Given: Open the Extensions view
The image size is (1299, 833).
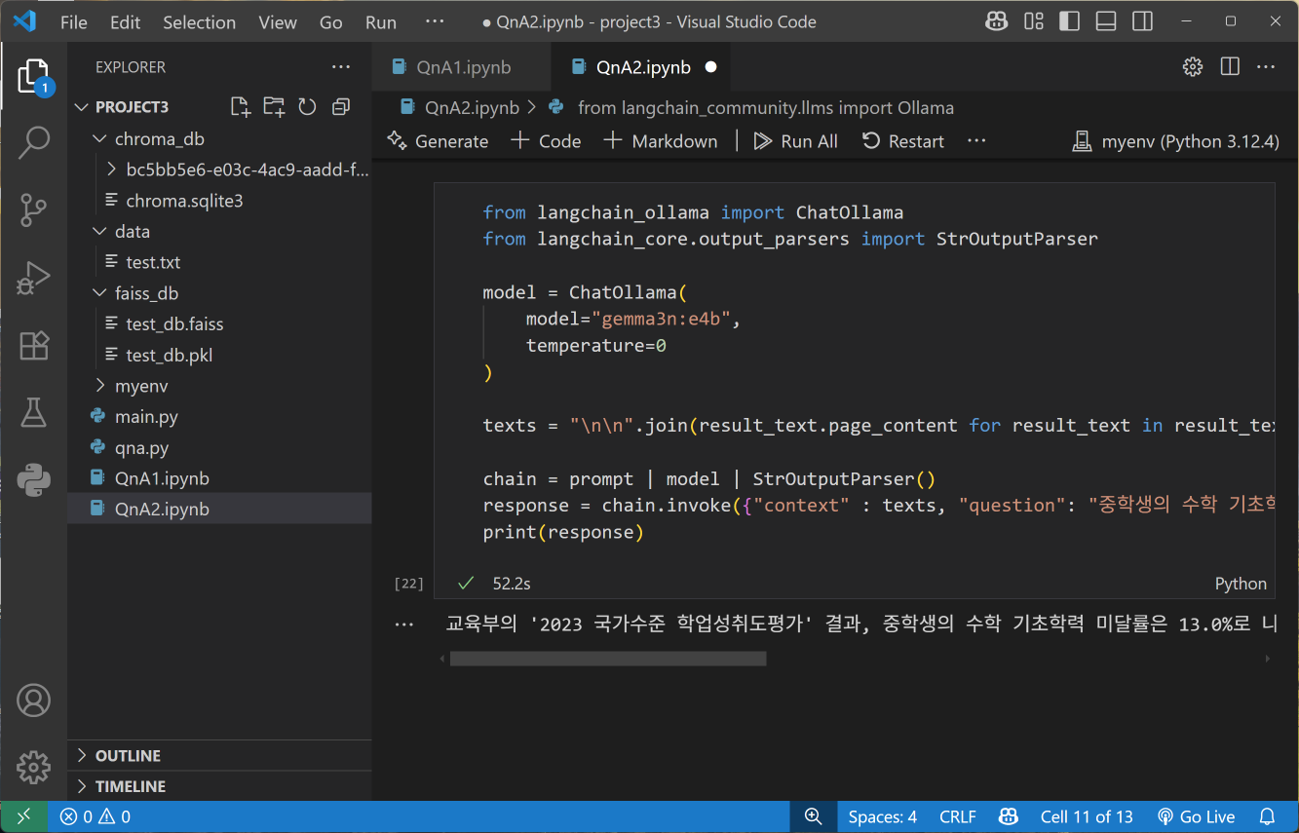Looking at the screenshot, I should click(33, 345).
